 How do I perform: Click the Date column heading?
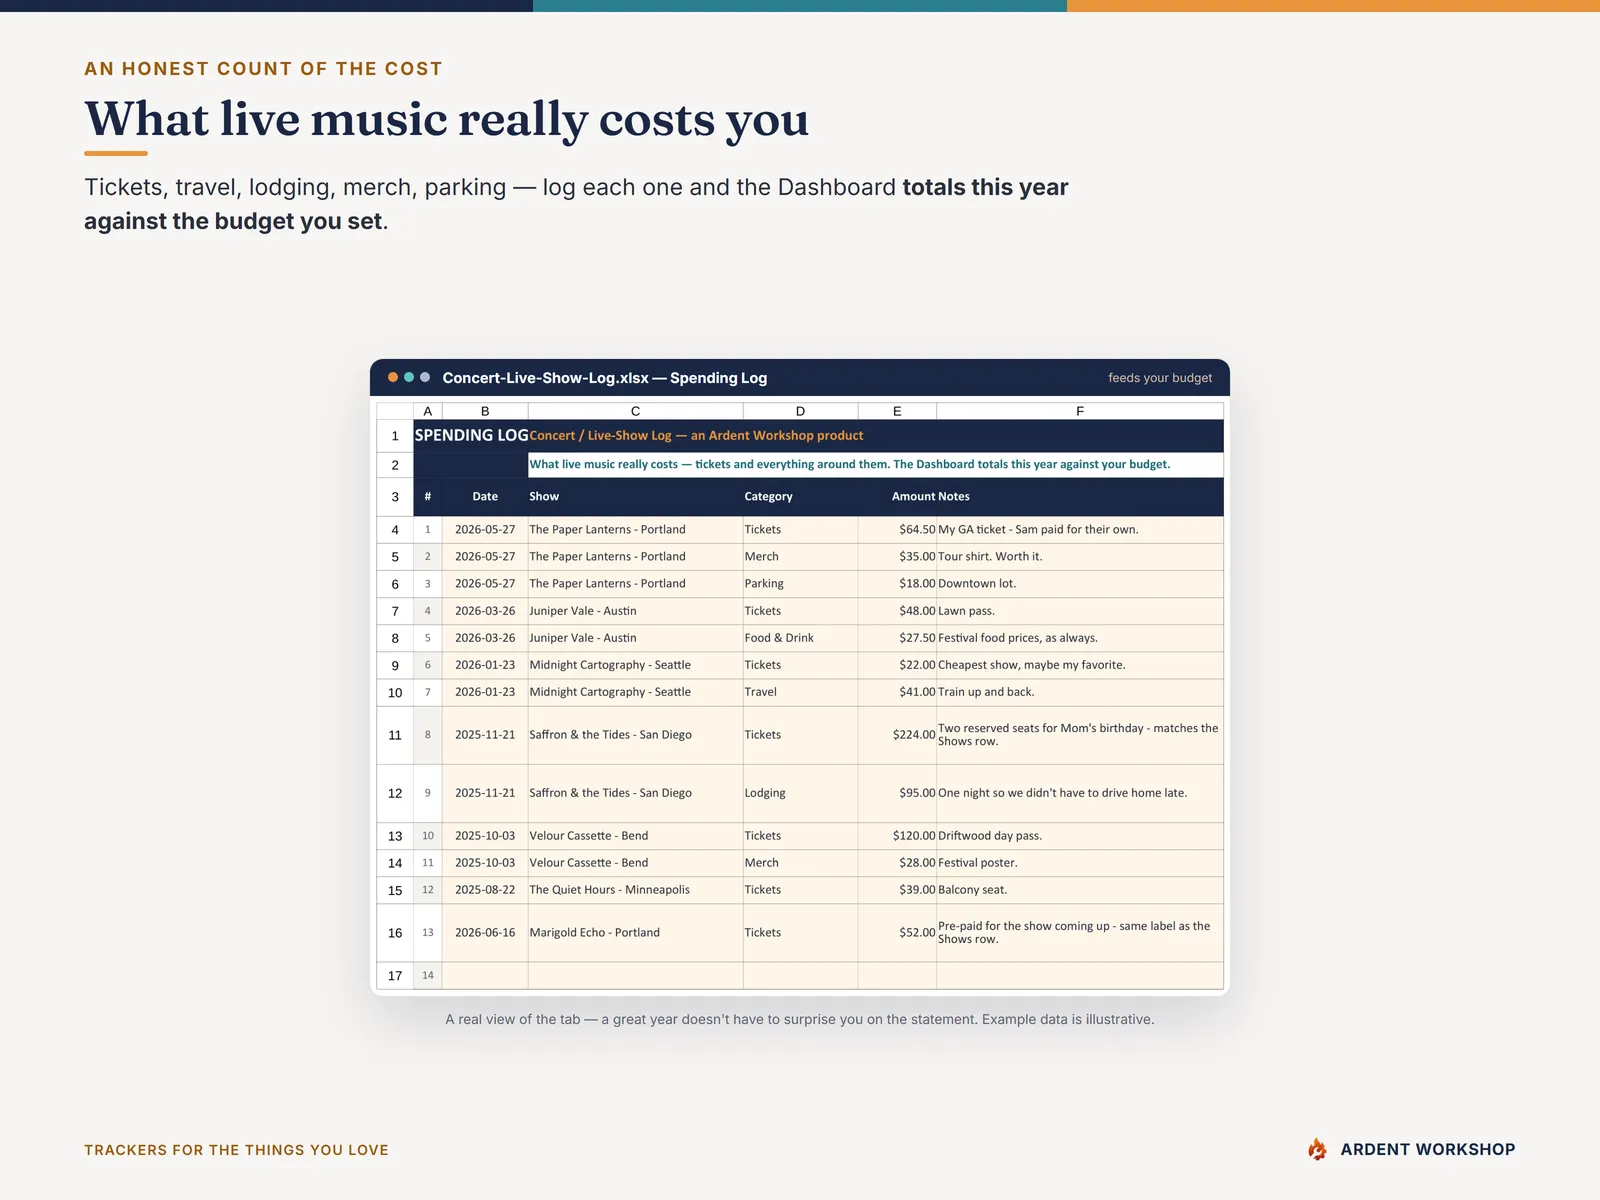coord(485,496)
